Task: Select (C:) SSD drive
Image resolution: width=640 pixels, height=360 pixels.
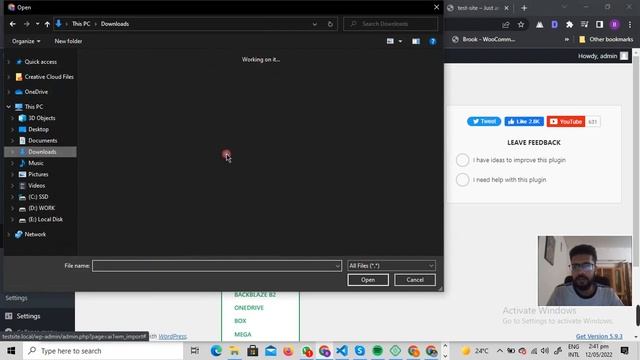Action: pos(38,197)
